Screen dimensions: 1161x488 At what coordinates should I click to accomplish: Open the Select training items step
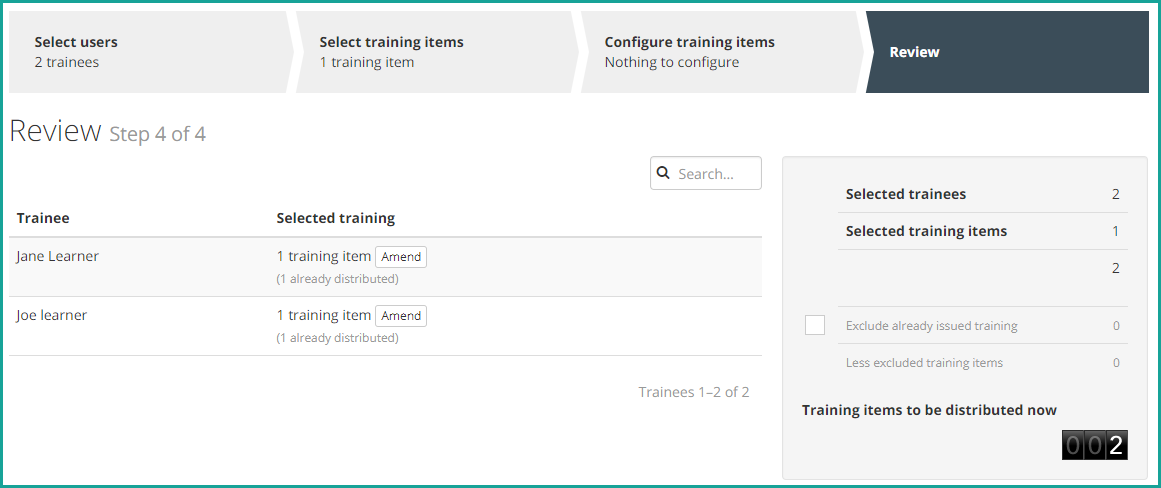tap(437, 52)
